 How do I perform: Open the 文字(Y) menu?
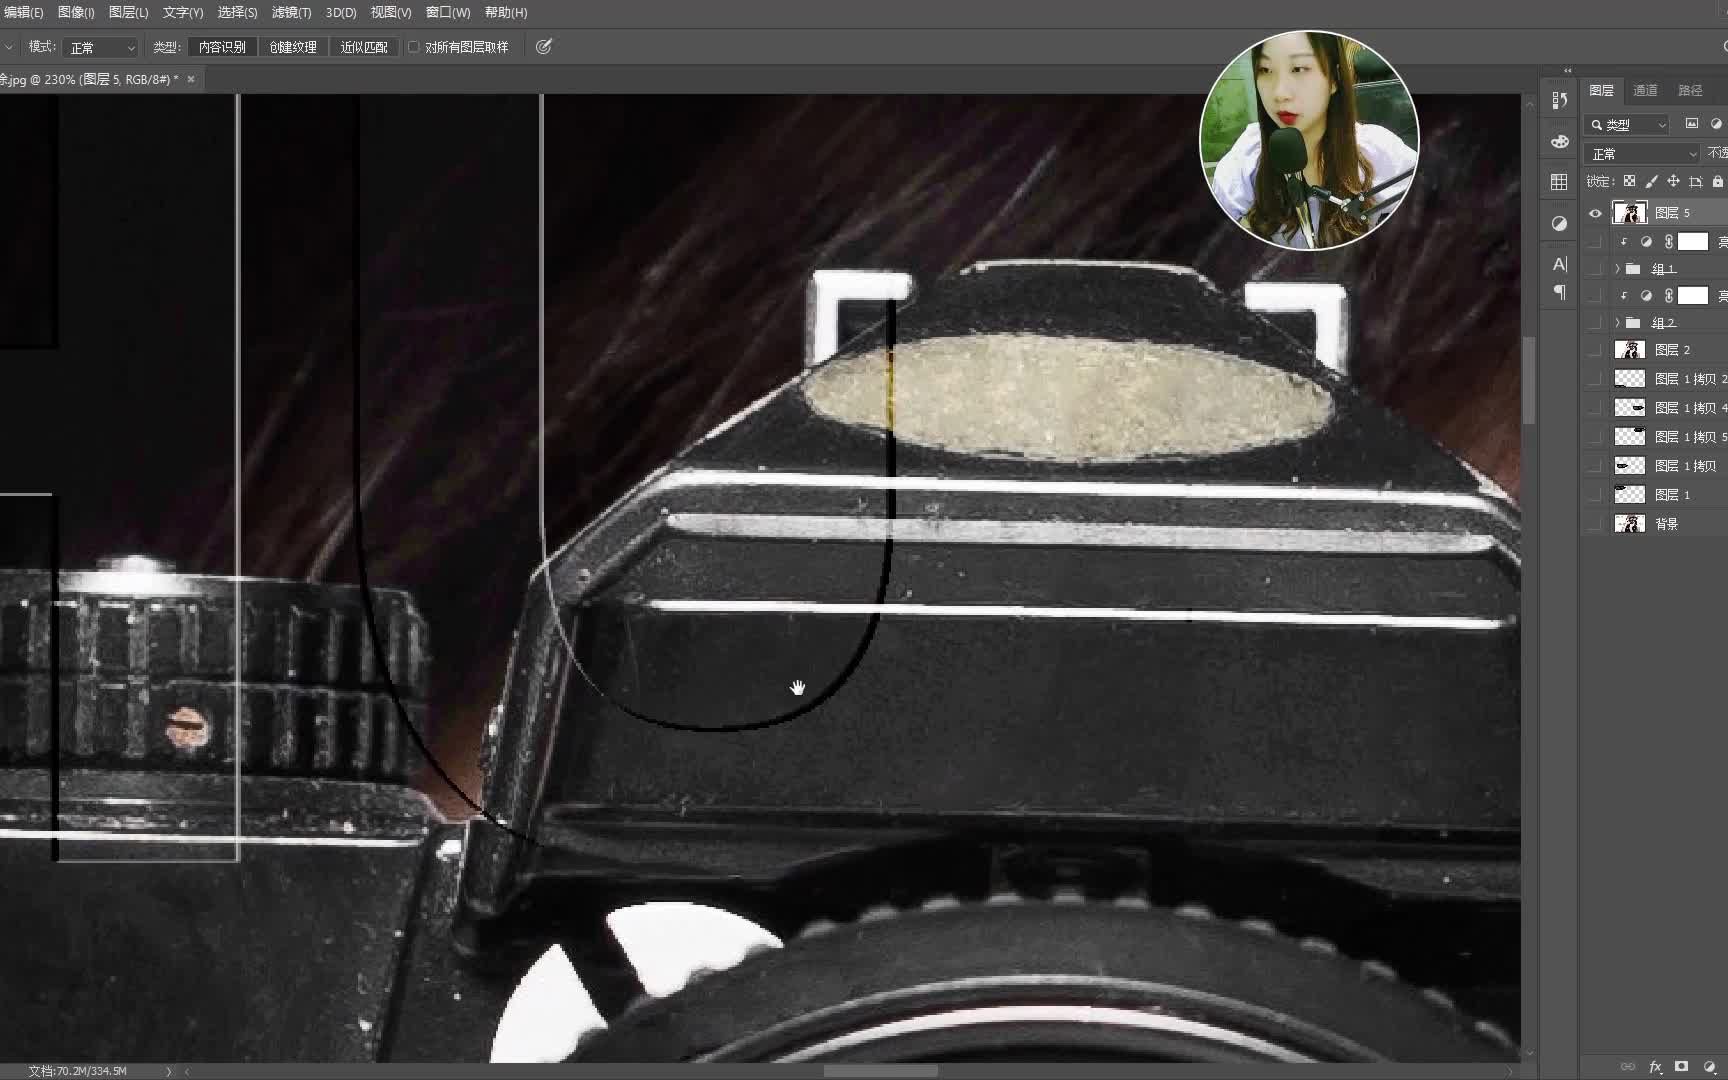(x=183, y=12)
